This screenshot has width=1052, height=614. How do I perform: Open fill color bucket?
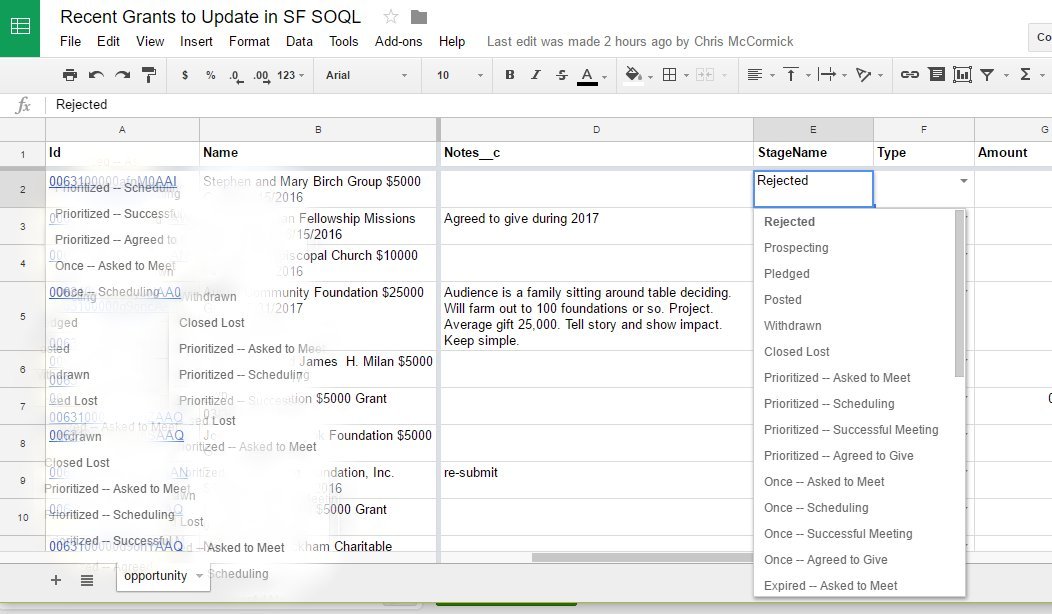633,75
